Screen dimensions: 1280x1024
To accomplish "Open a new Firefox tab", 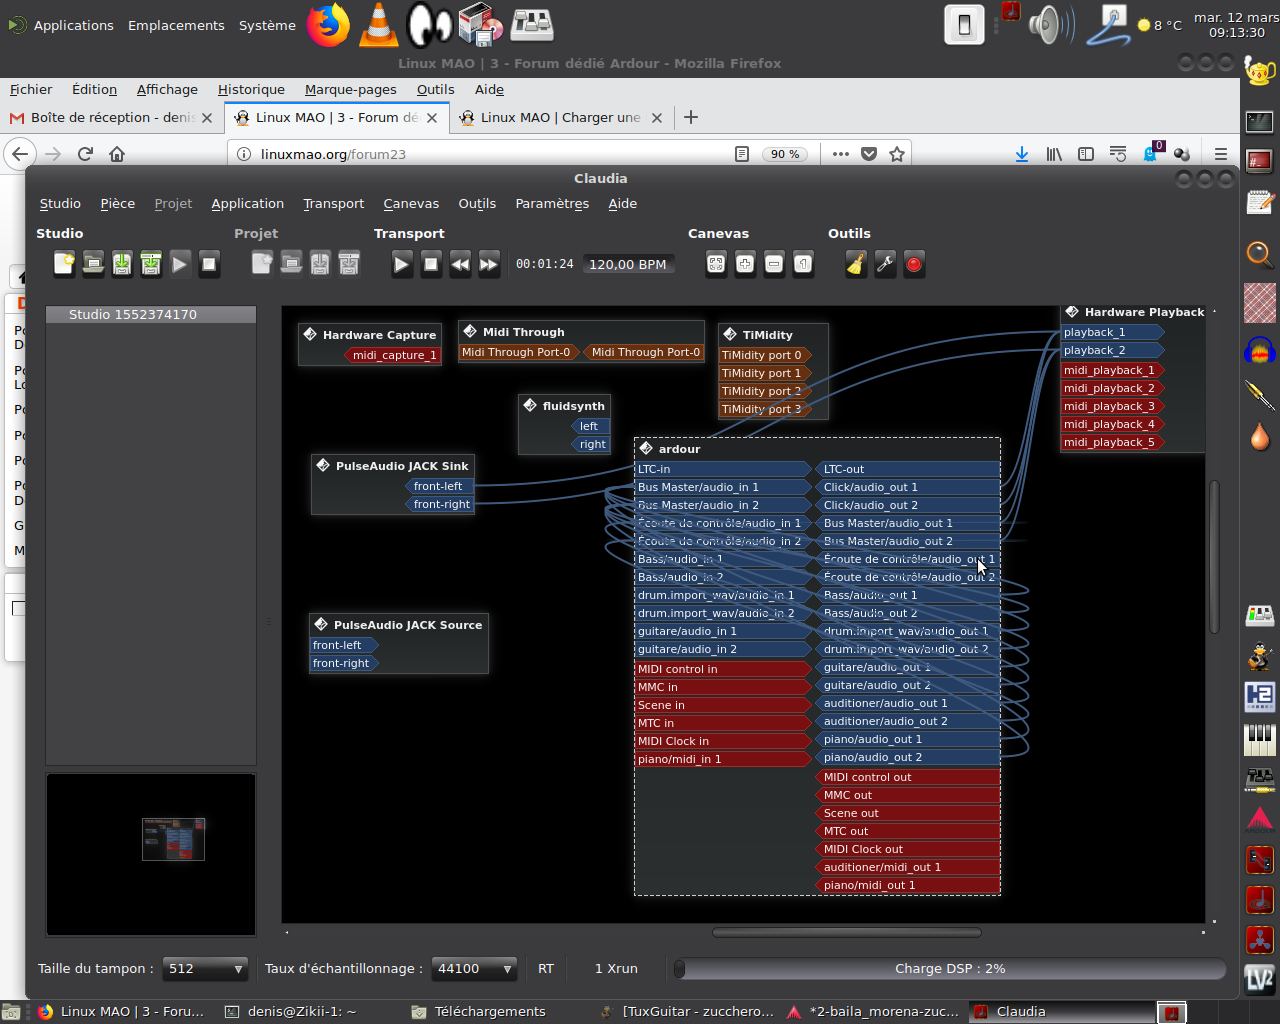I will pos(690,117).
